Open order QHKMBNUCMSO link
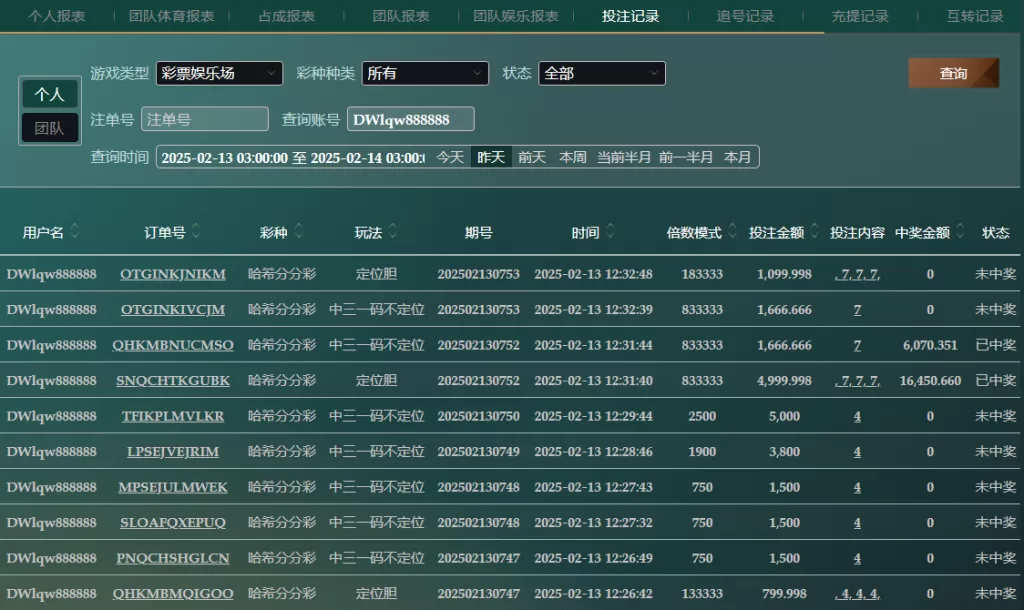This screenshot has width=1024, height=610. (x=173, y=345)
